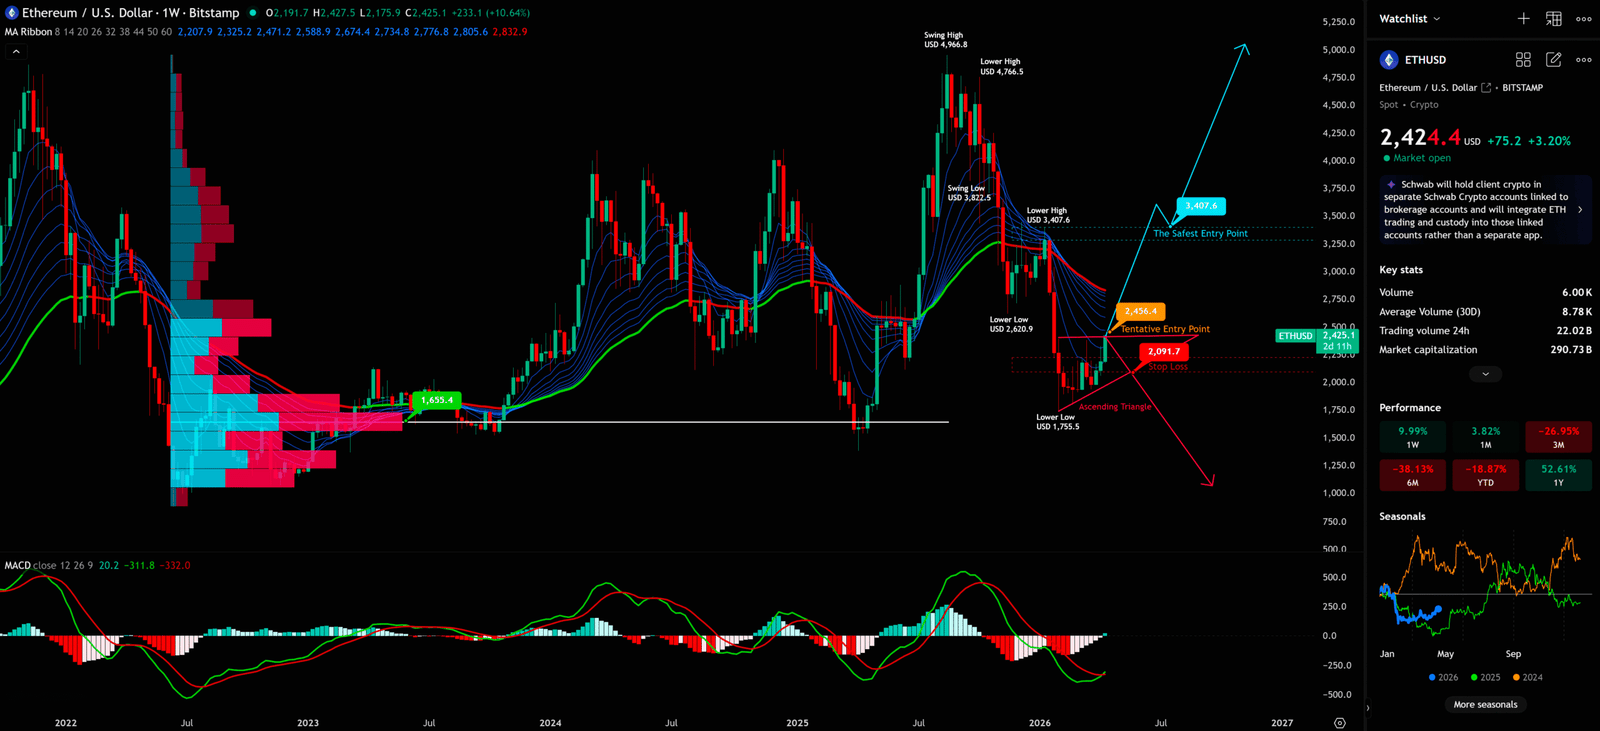The height and width of the screenshot is (731, 1600).
Task: Open the Watchlist more options menu
Action: coord(1583,19)
